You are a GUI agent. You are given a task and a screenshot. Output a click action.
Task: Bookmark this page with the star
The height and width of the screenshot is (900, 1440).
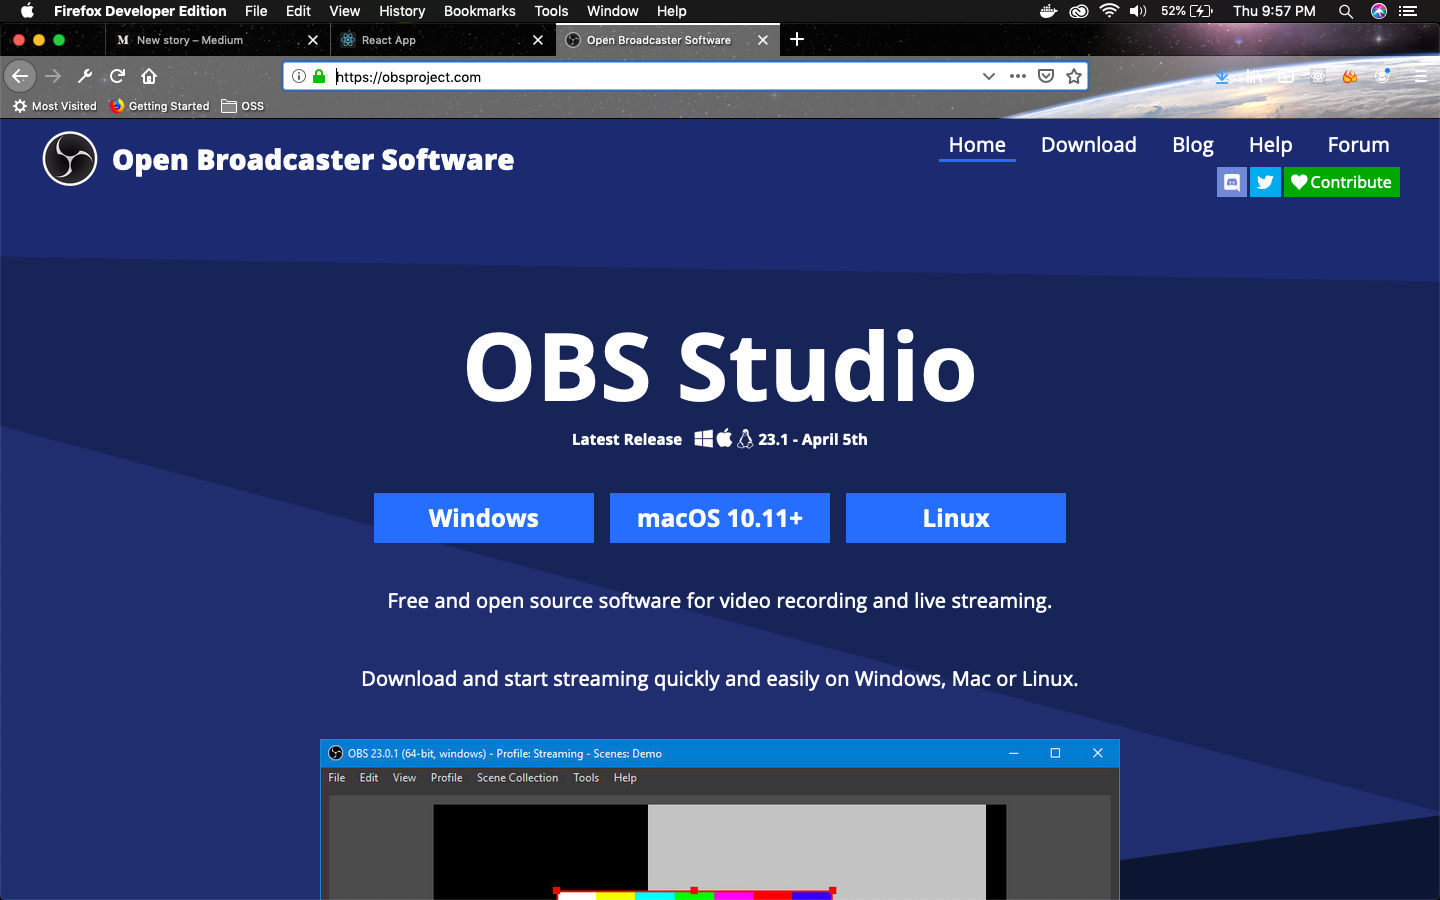1074,76
